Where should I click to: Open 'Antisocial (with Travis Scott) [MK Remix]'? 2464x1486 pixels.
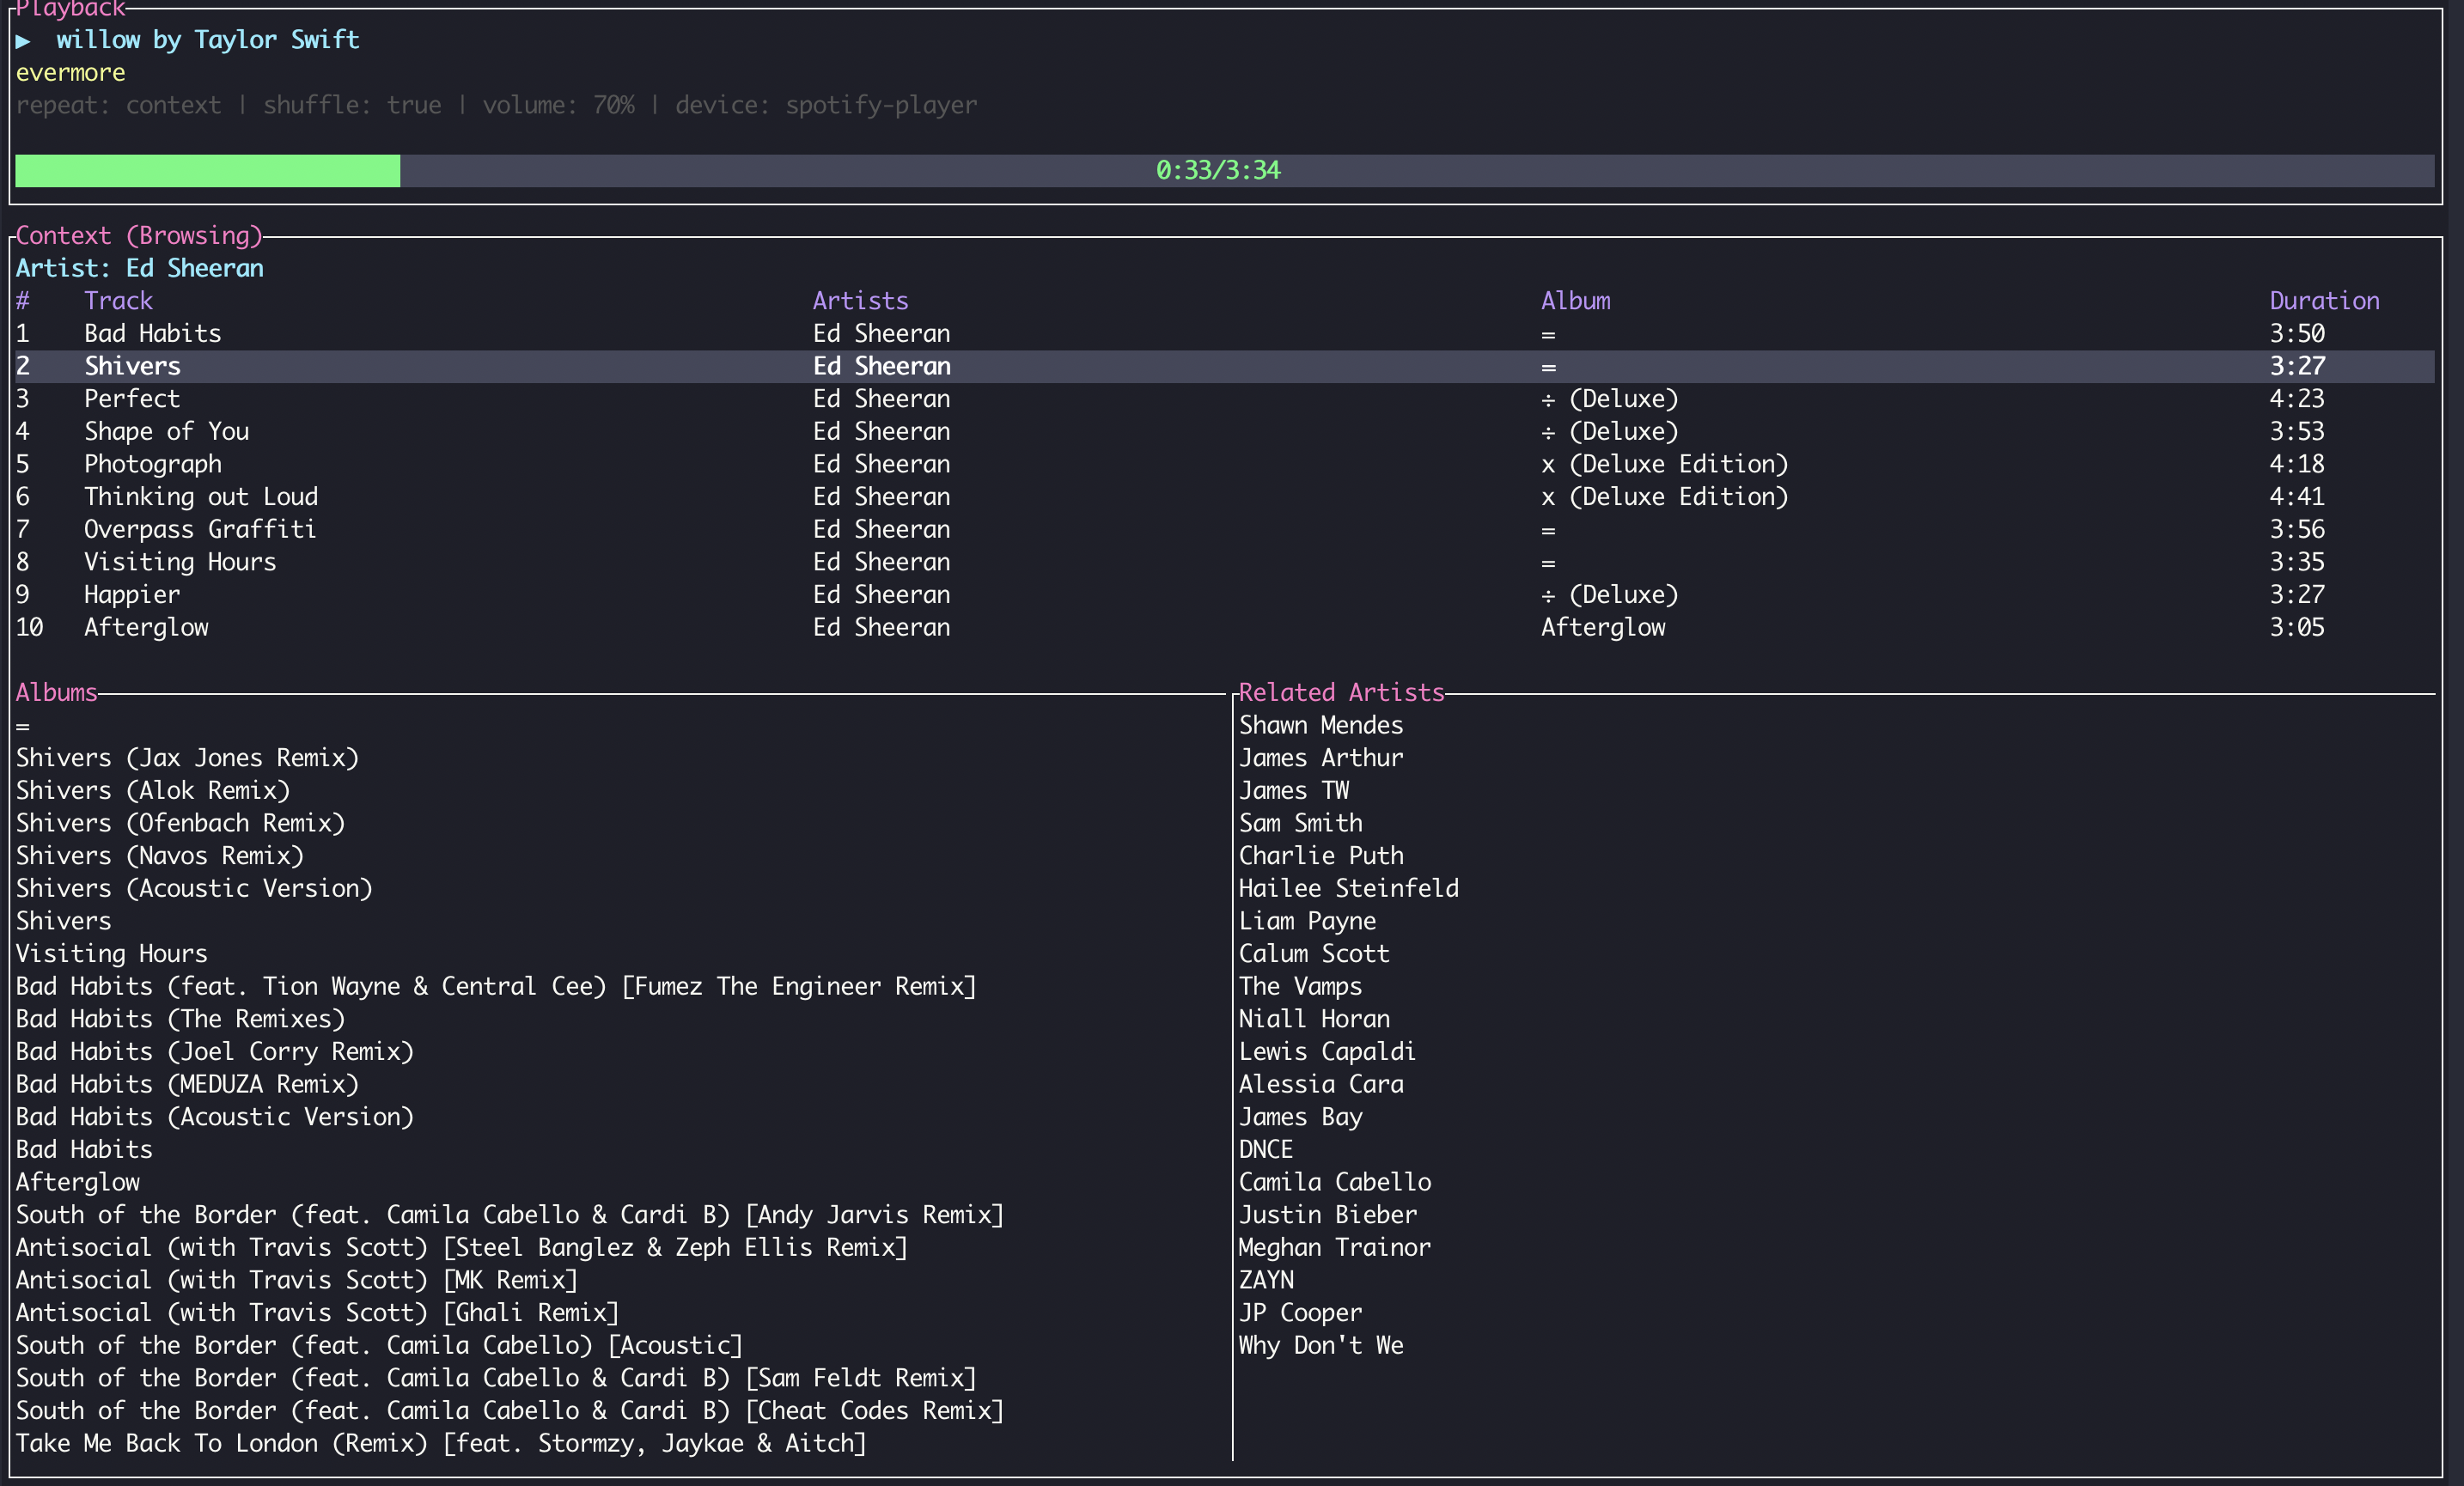[296, 1281]
